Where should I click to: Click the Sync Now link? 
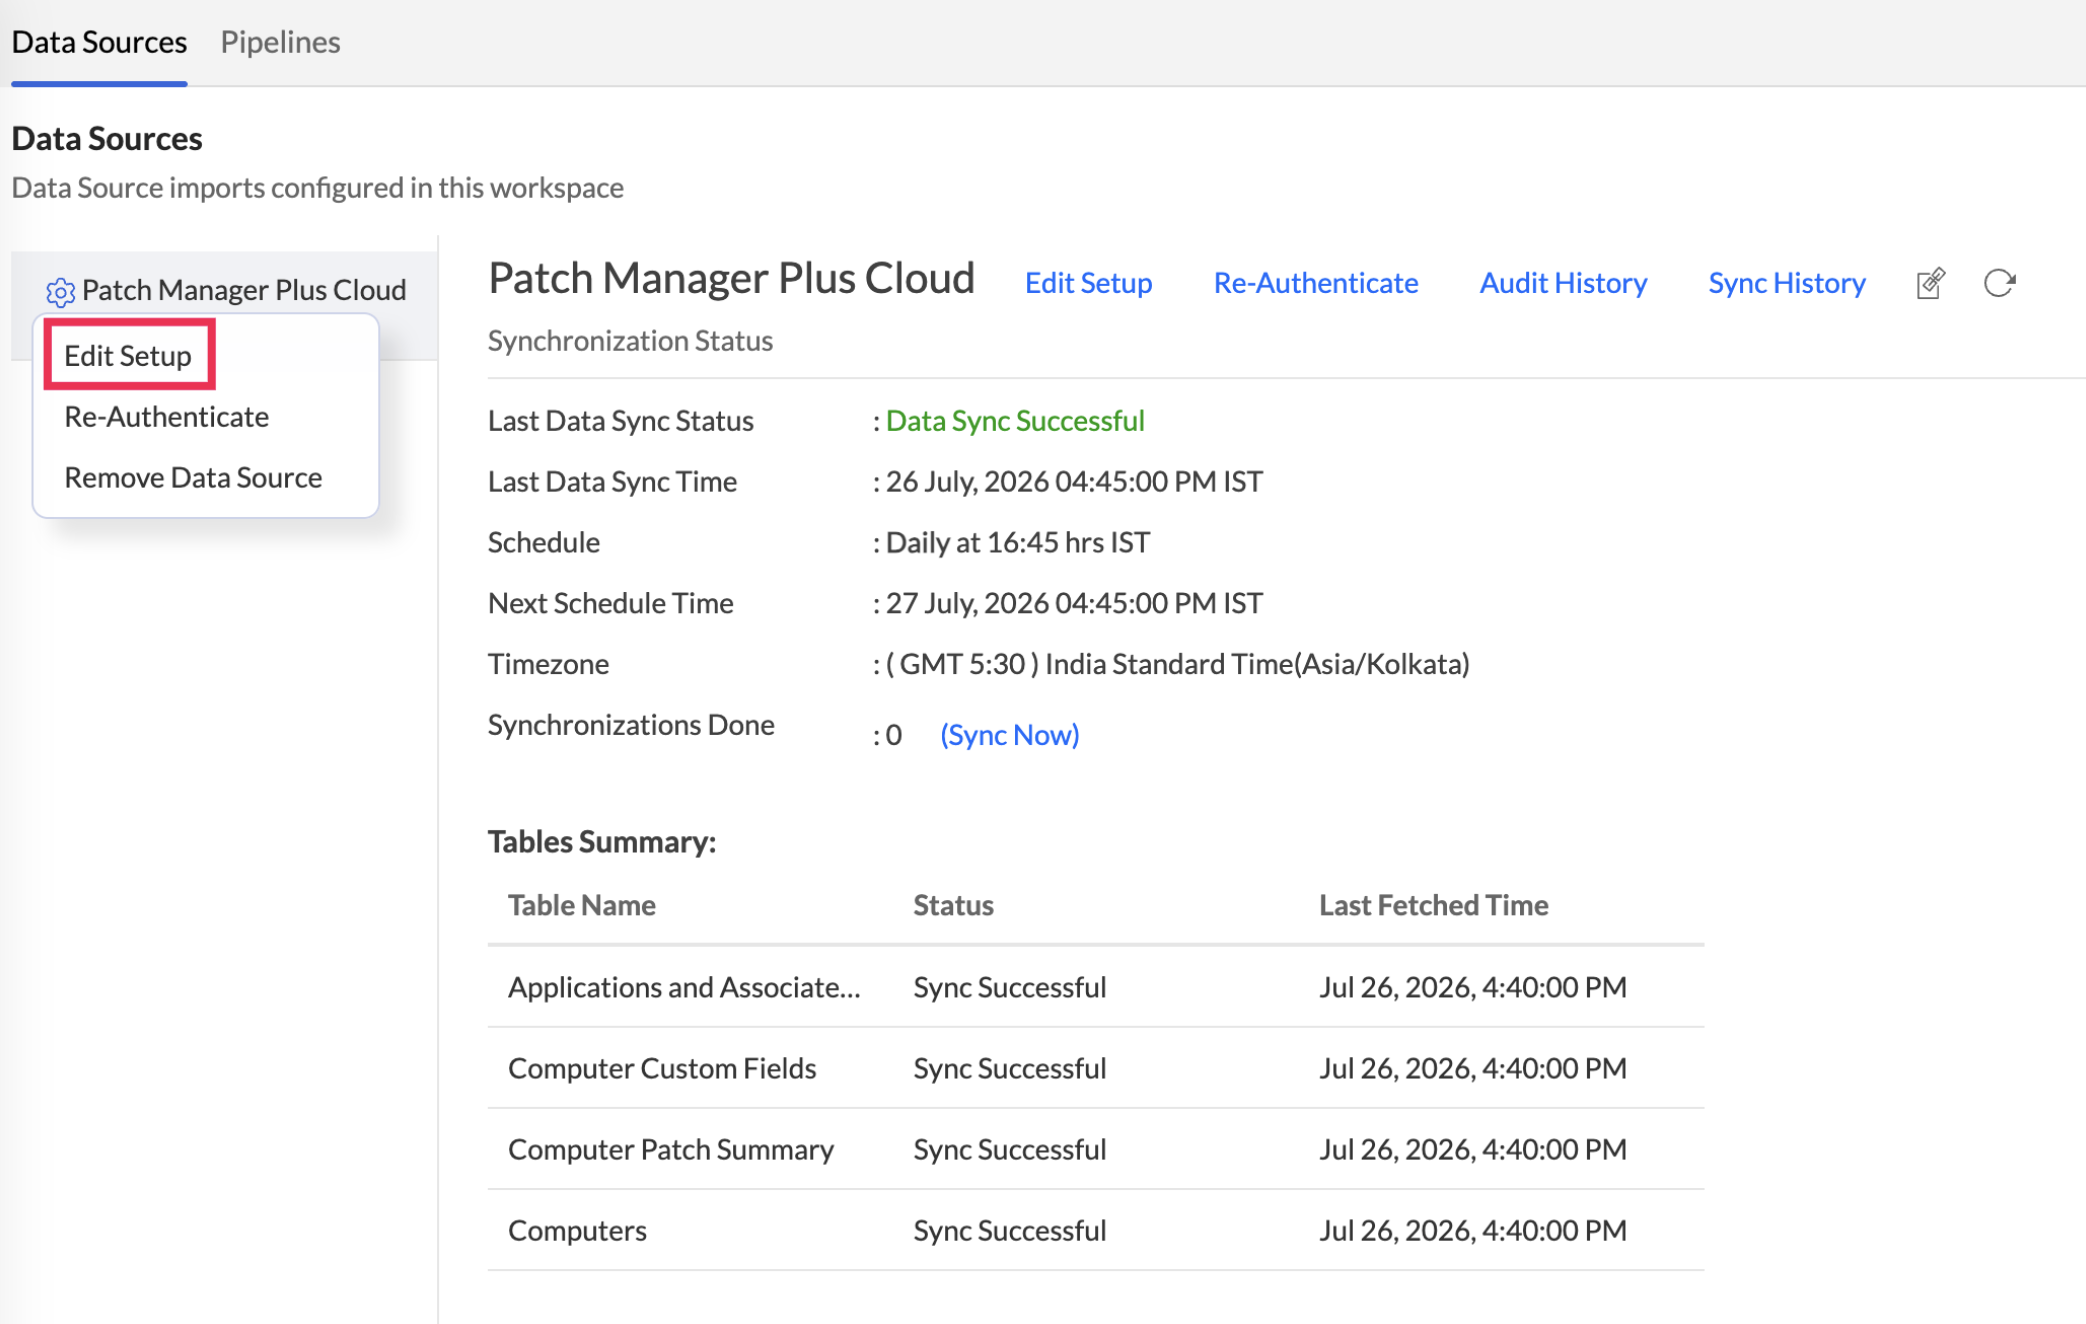pyautogui.click(x=1009, y=735)
